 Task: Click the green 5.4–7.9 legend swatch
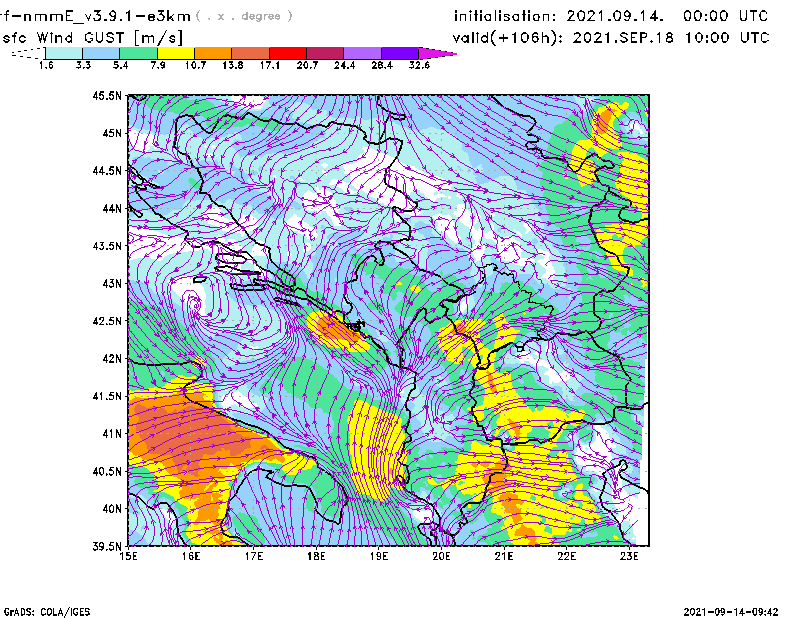139,53
